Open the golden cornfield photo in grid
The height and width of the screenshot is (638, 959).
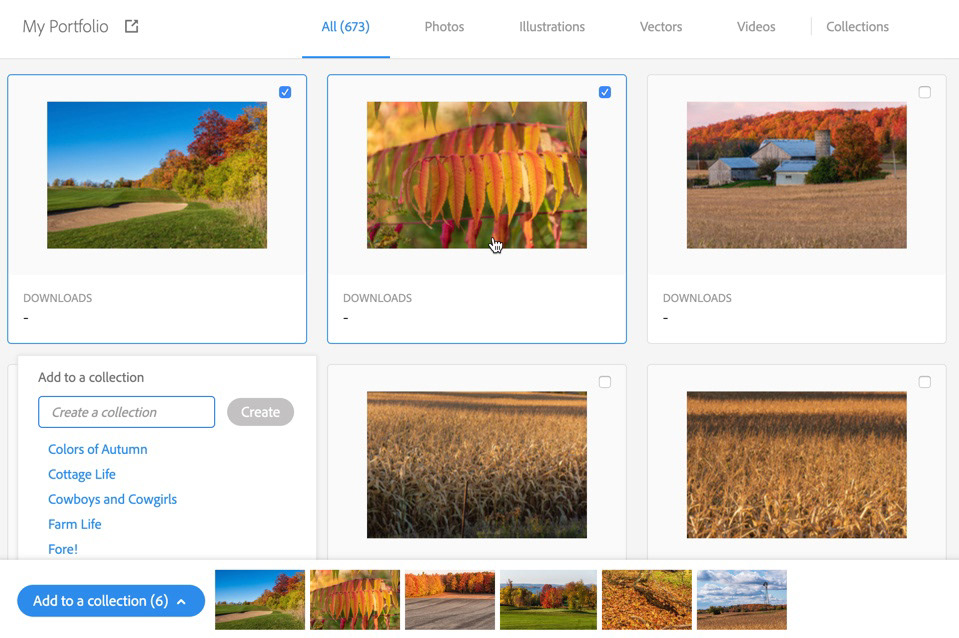797,465
